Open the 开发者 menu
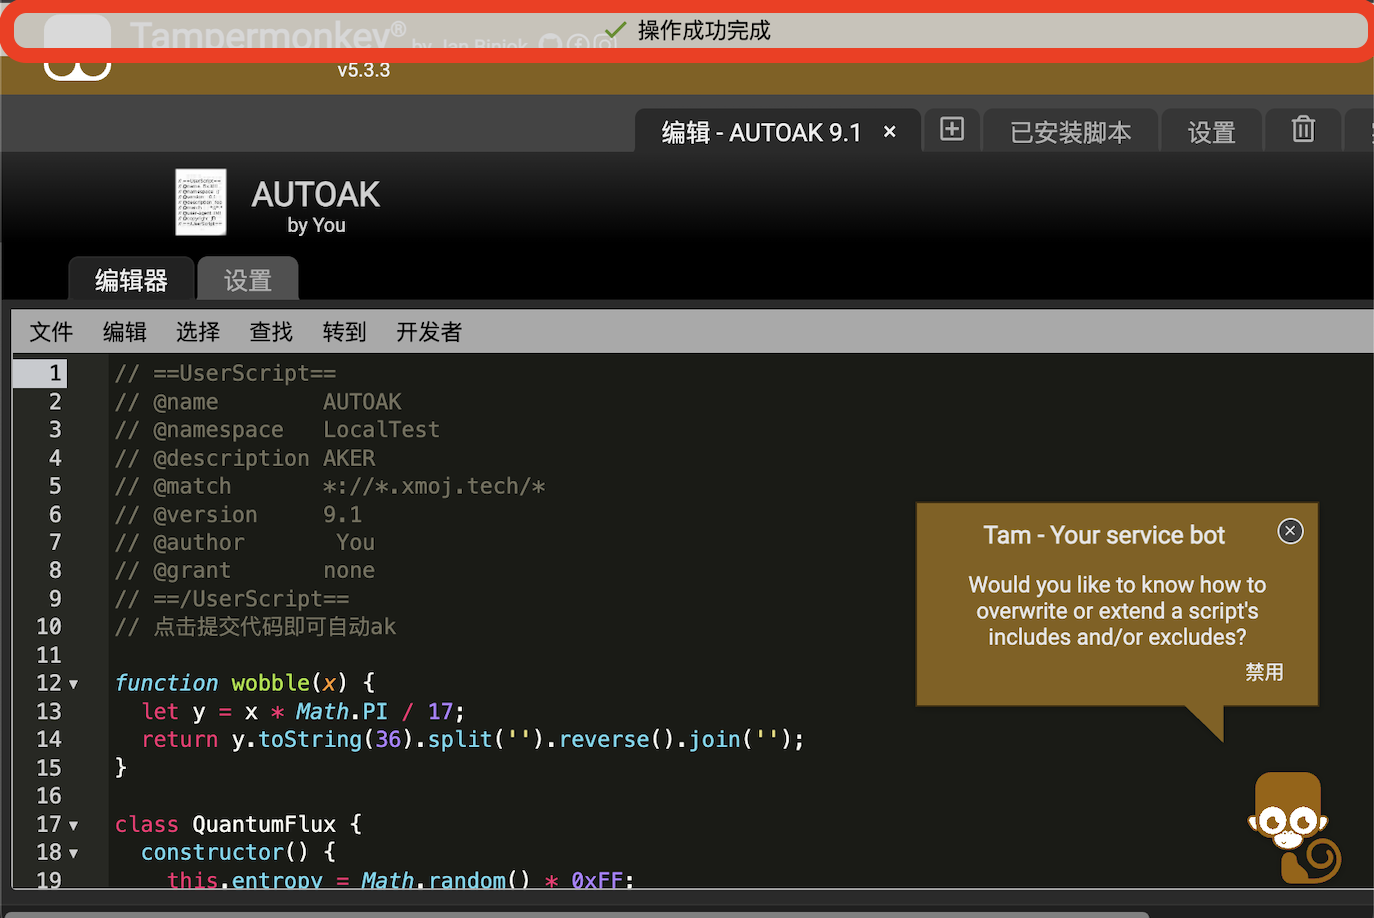 [429, 332]
